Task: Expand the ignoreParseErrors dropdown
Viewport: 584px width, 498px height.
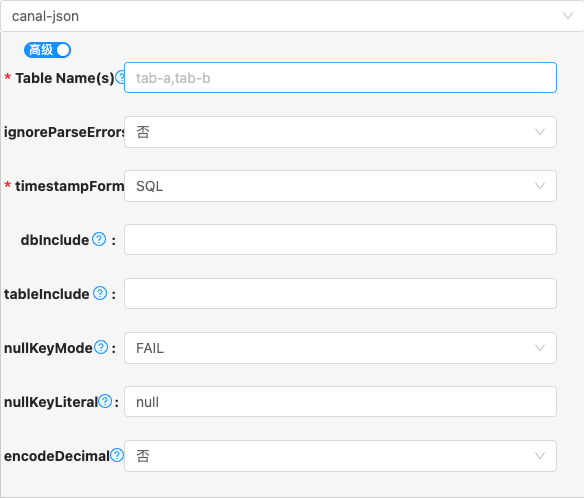Action: click(x=340, y=132)
